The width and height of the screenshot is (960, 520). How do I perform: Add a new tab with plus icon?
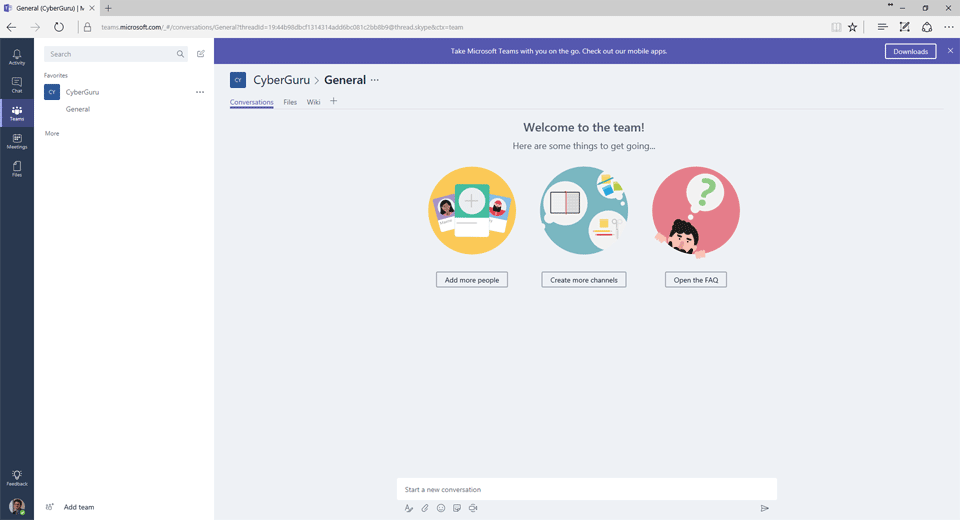click(x=334, y=101)
